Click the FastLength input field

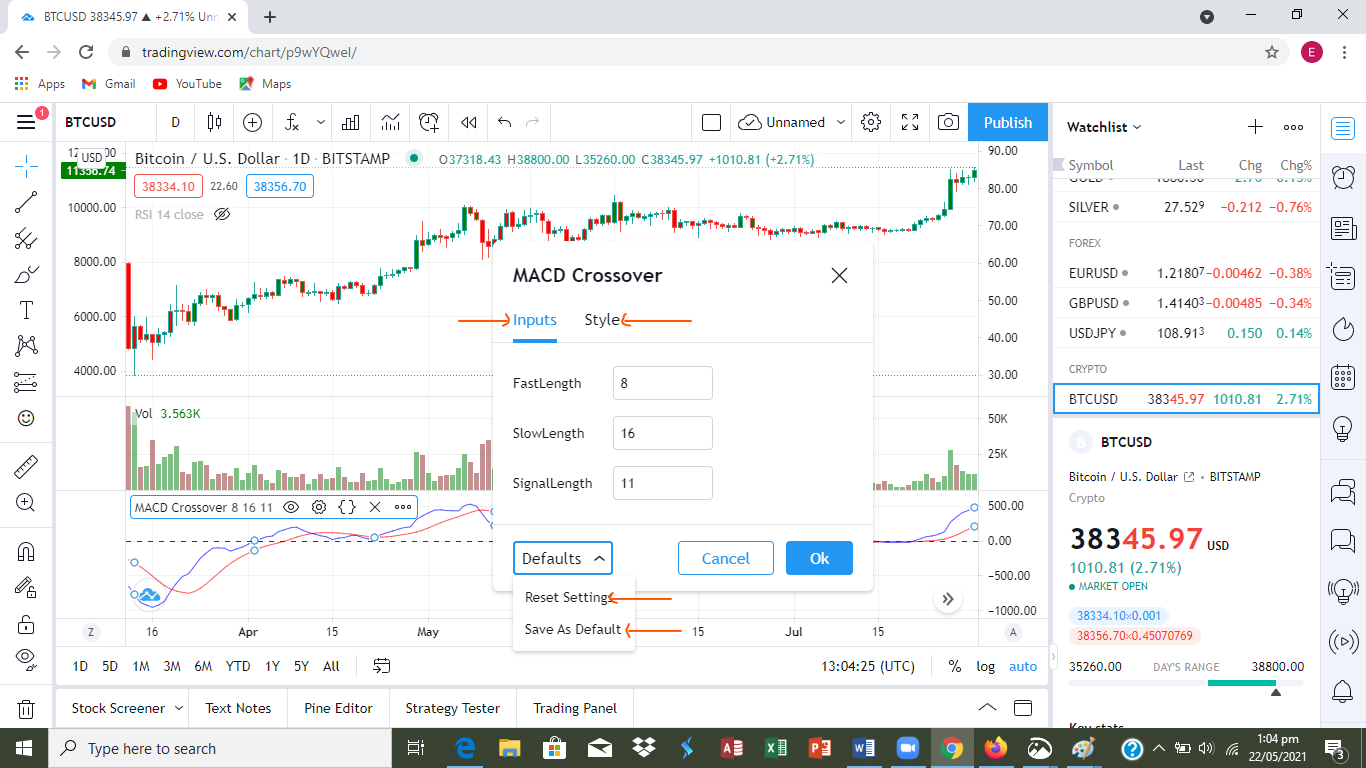coord(663,383)
